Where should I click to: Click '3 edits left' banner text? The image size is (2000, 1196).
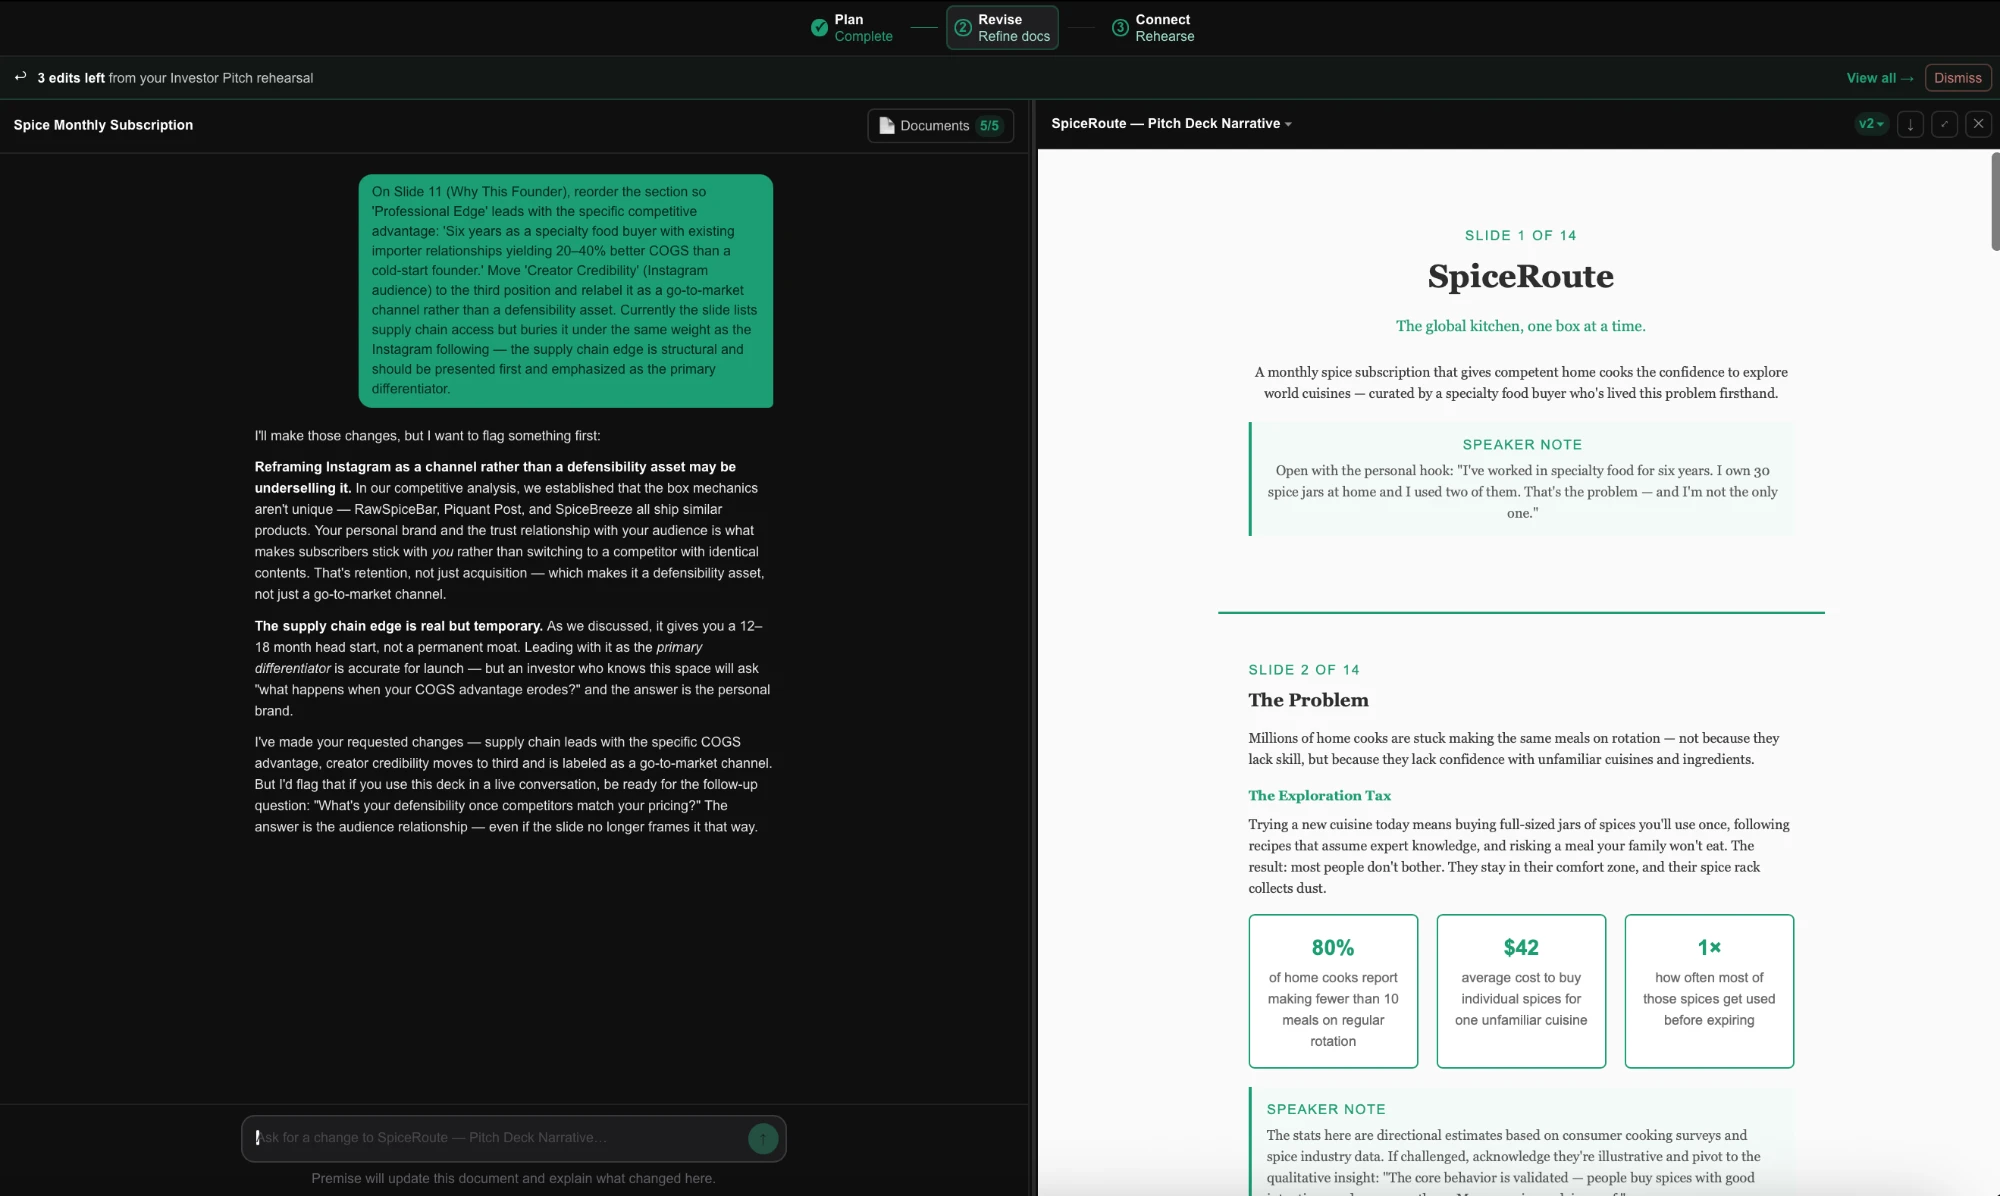coord(71,78)
